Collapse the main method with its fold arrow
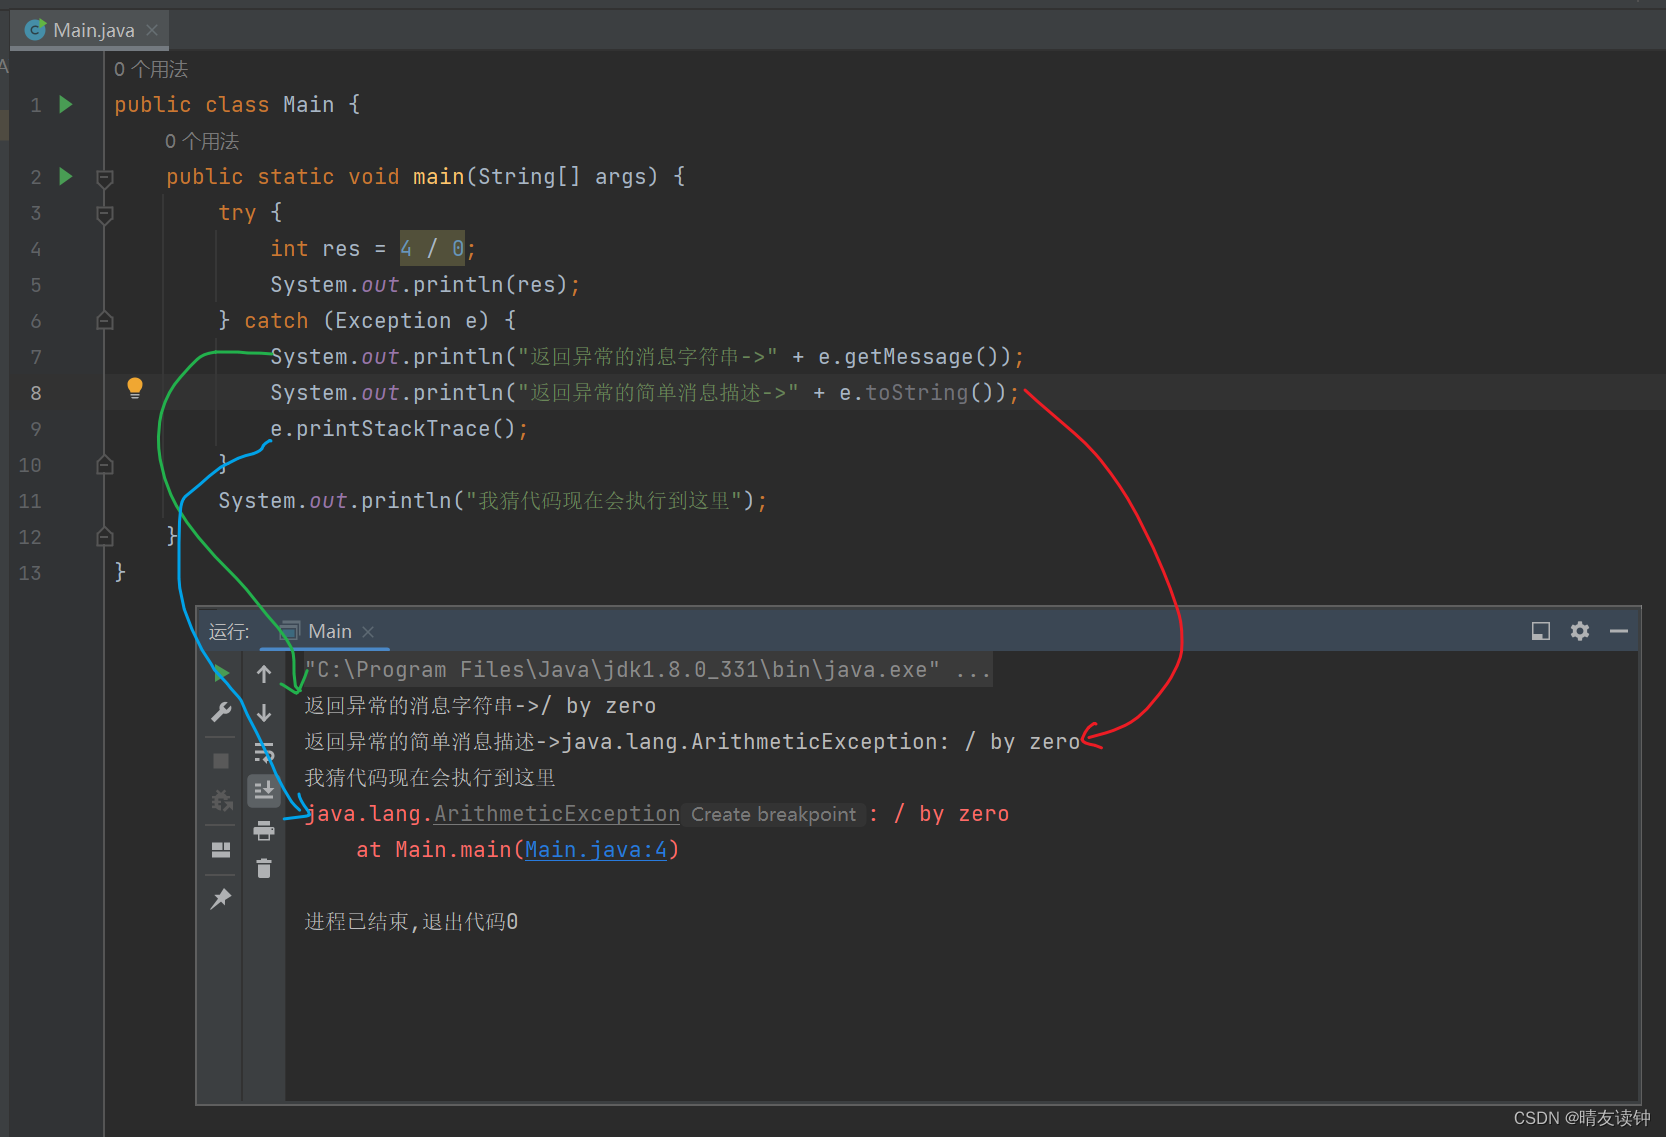Screen dimensions: 1666x1137 104,177
